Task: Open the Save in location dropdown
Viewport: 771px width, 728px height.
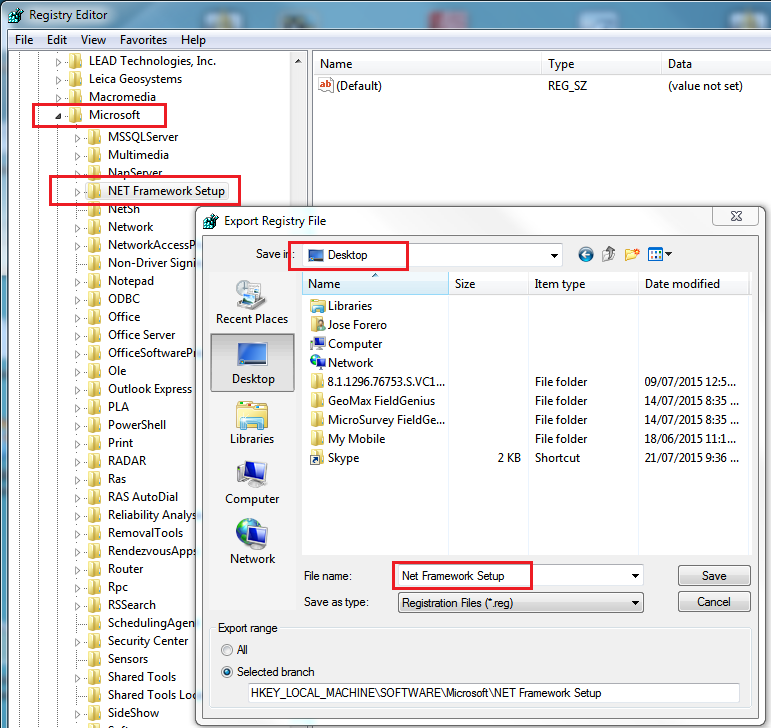Action: [553, 255]
